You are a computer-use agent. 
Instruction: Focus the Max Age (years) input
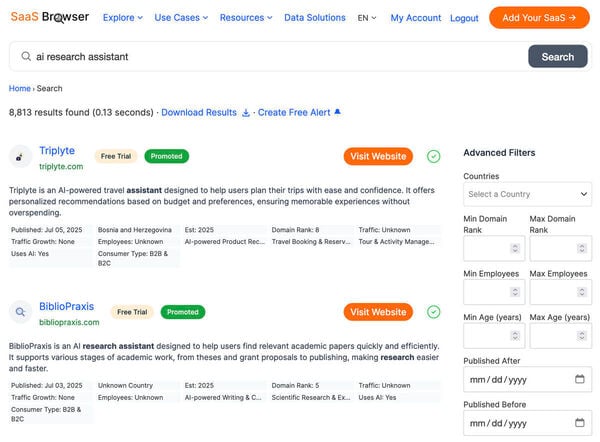[x=561, y=336]
